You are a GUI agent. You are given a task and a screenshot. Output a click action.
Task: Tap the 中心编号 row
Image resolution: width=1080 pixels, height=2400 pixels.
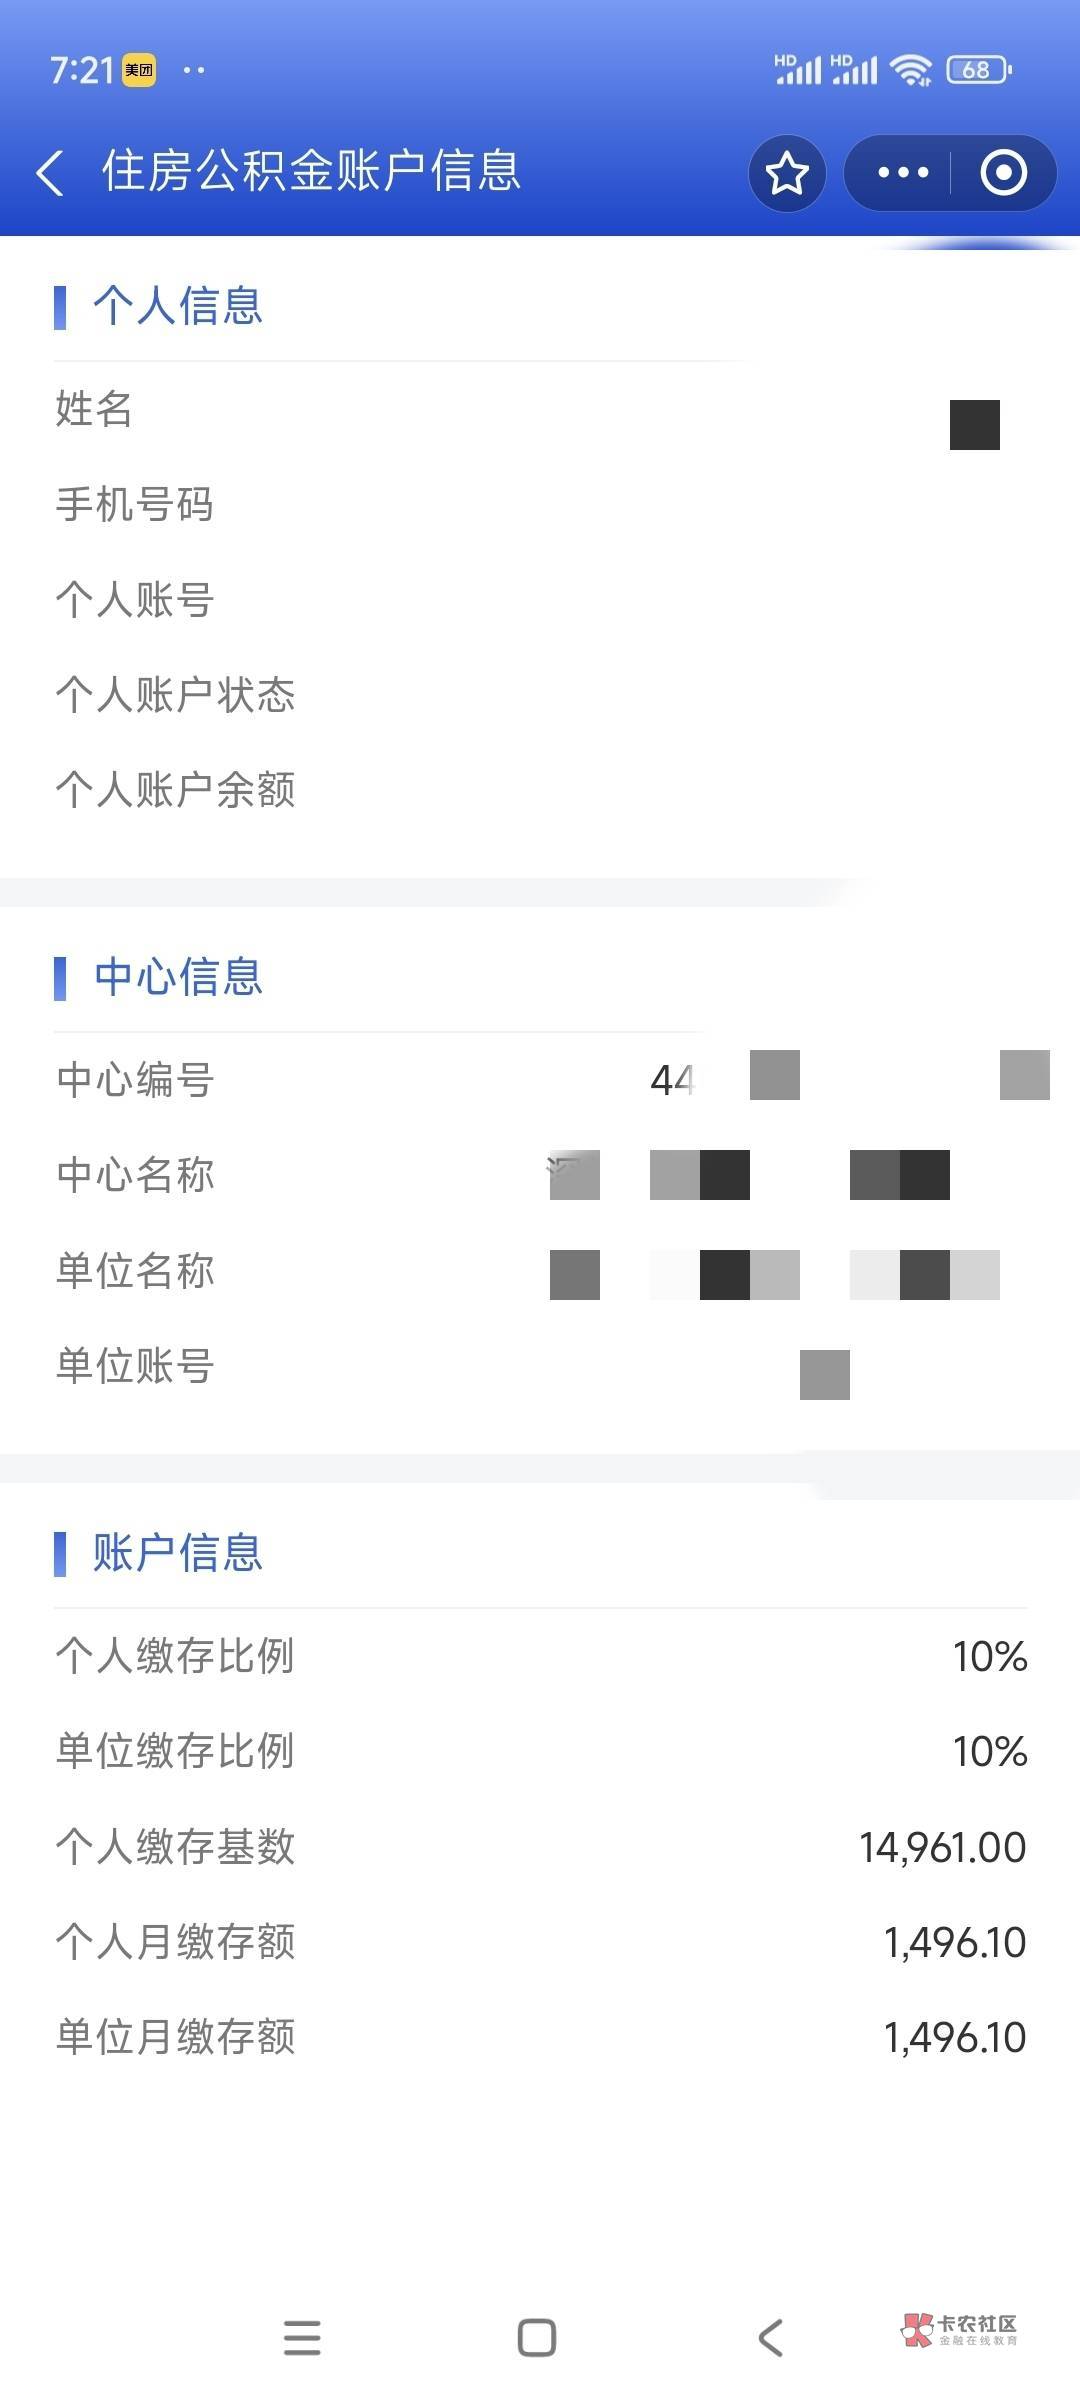point(136,1080)
